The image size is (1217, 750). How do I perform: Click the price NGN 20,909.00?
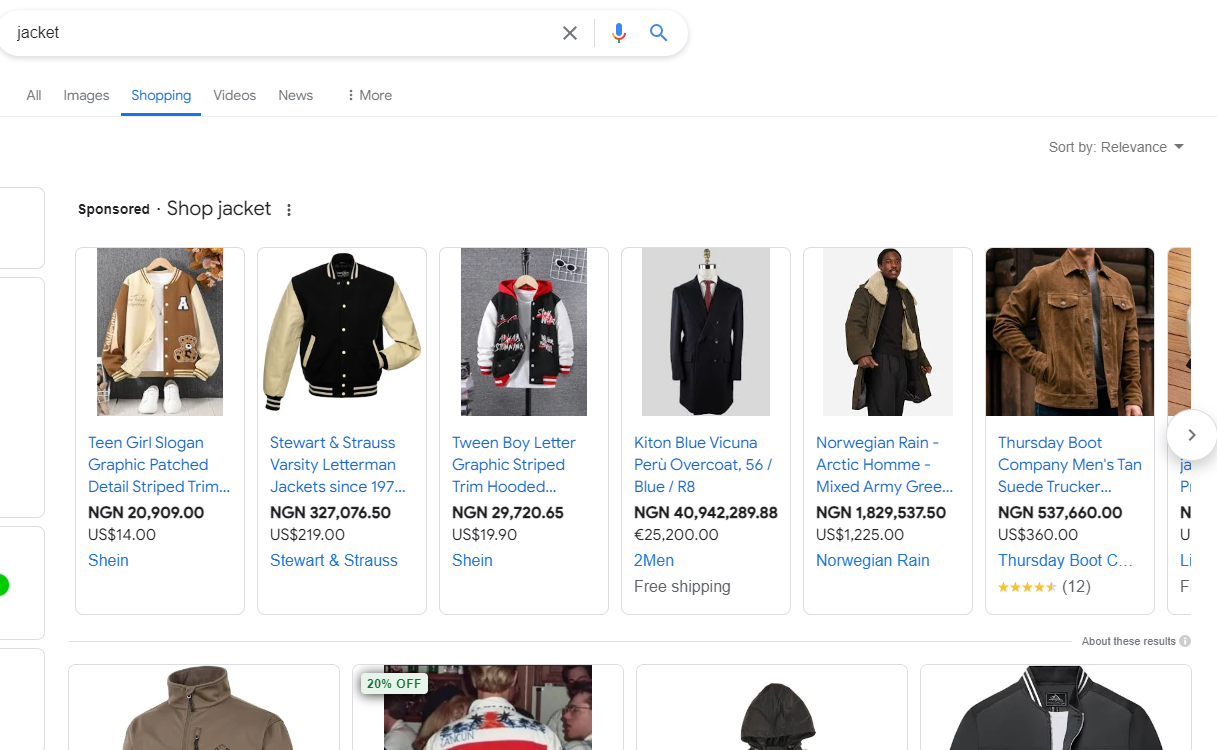pos(146,513)
